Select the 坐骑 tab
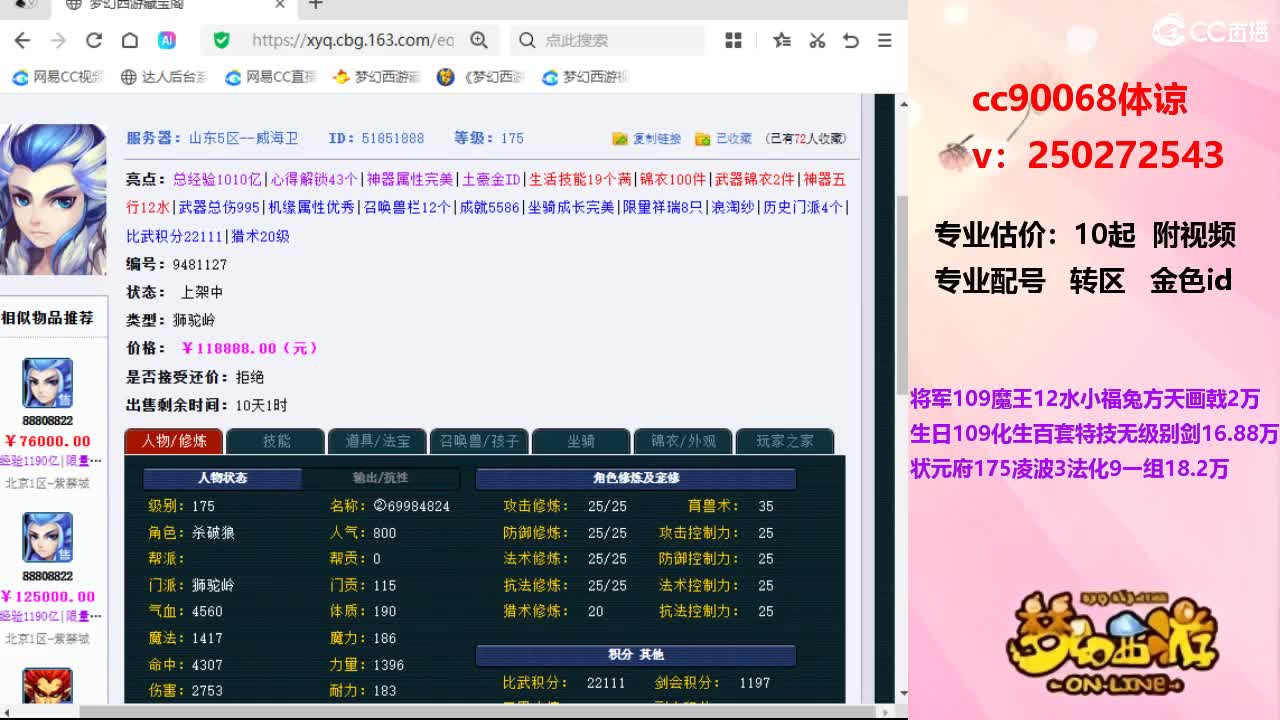The height and width of the screenshot is (720, 1280). coord(581,441)
